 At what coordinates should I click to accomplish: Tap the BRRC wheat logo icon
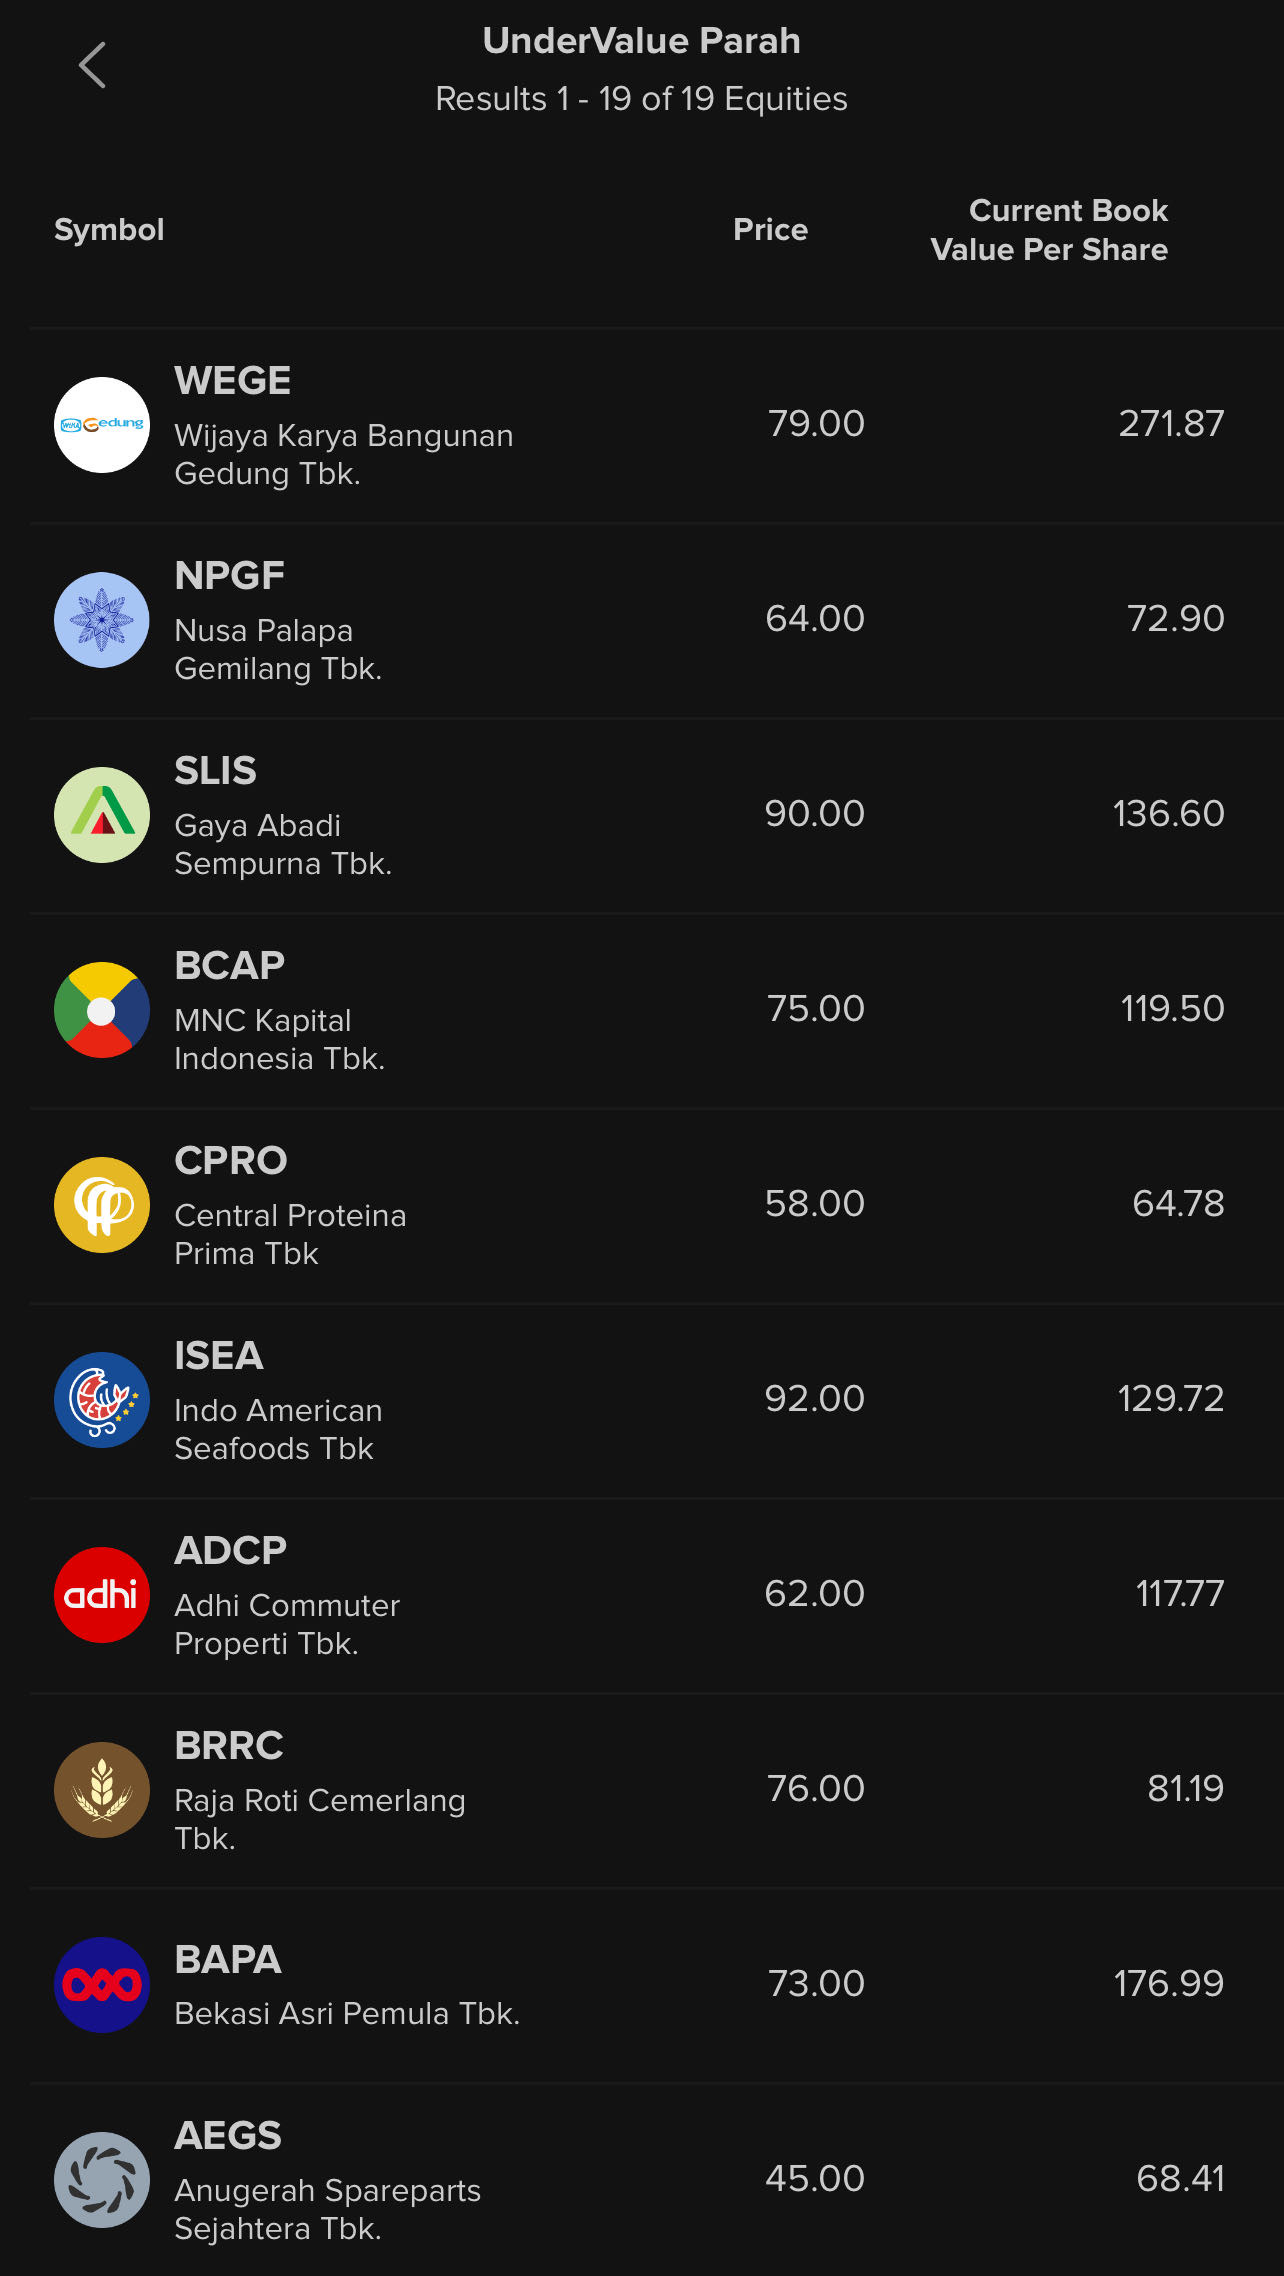(x=102, y=1790)
